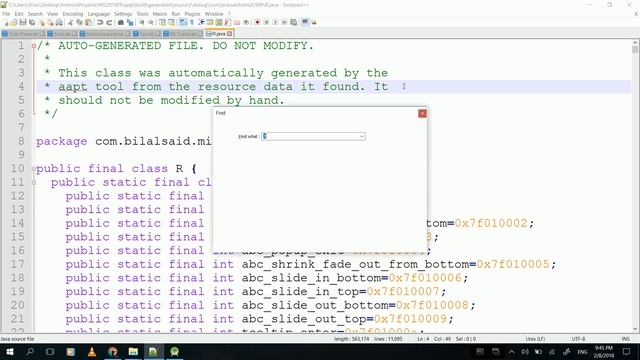Open the Encoding menu
This screenshot has height=360, width=640.
(x=73, y=14)
